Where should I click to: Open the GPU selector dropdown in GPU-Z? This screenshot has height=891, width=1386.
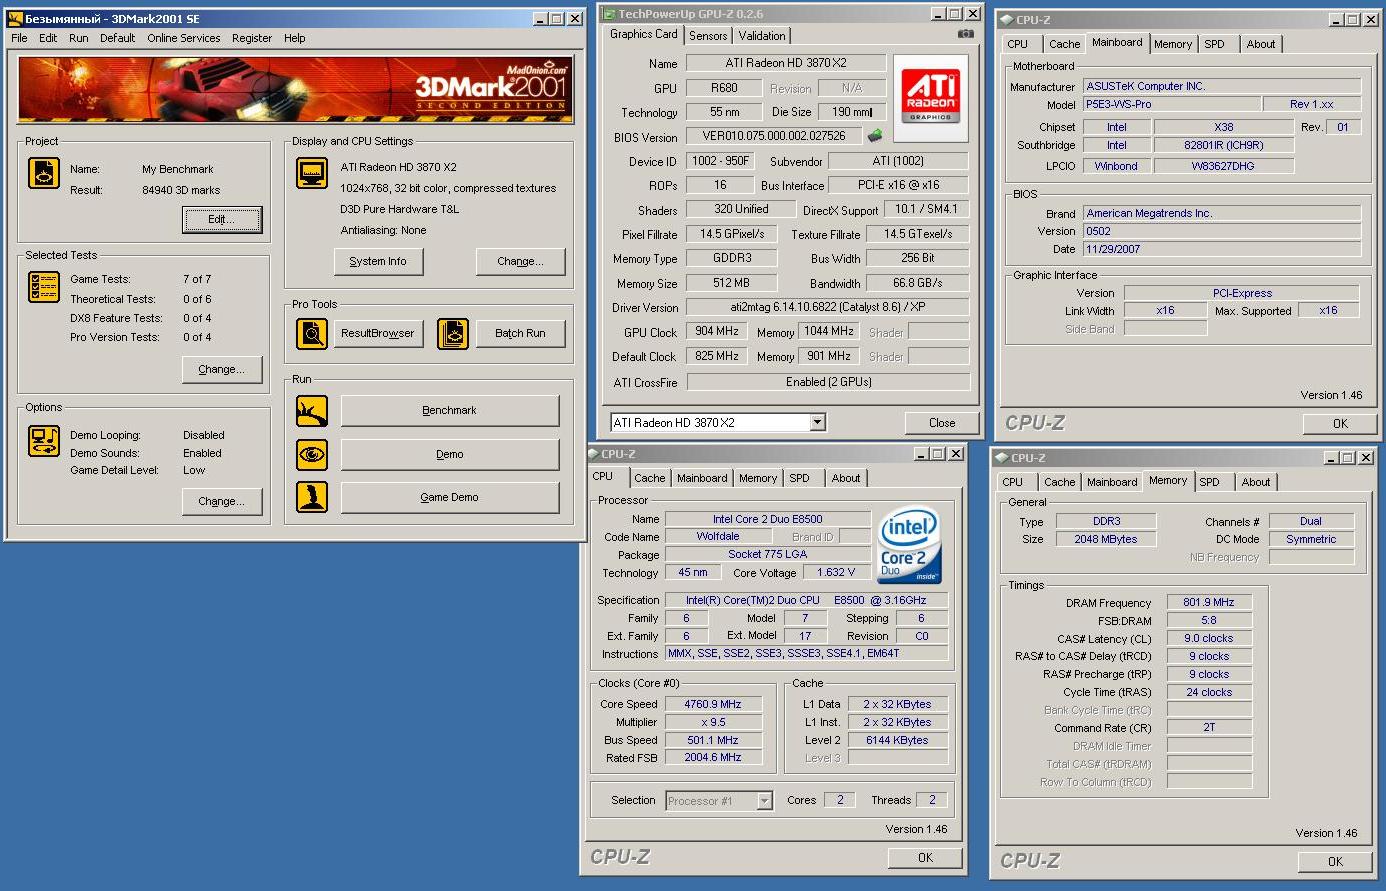[x=818, y=423]
